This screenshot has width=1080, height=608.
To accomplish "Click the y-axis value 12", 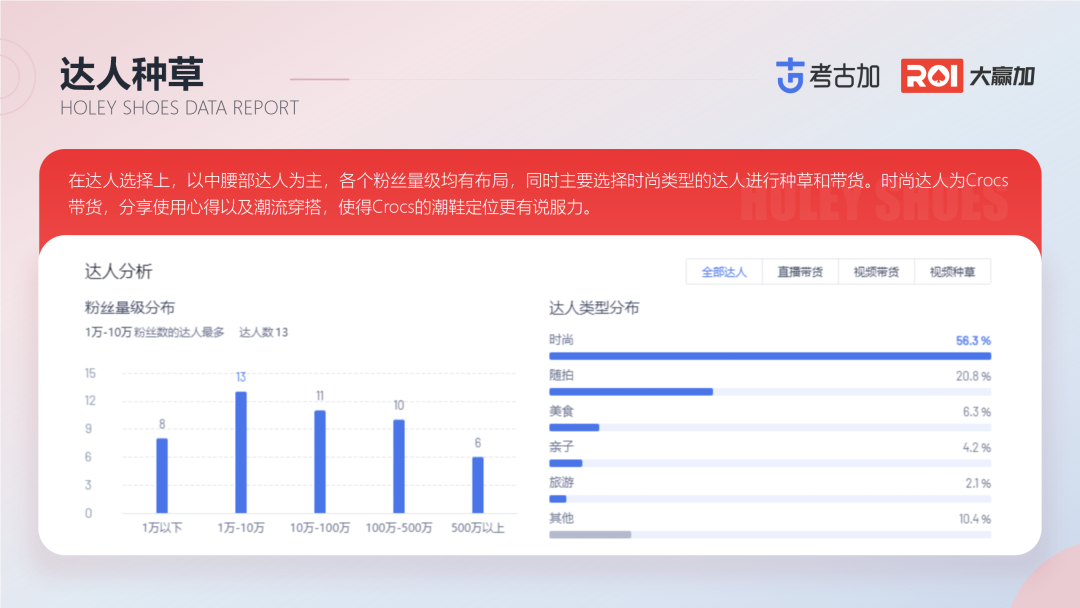I will click(90, 401).
